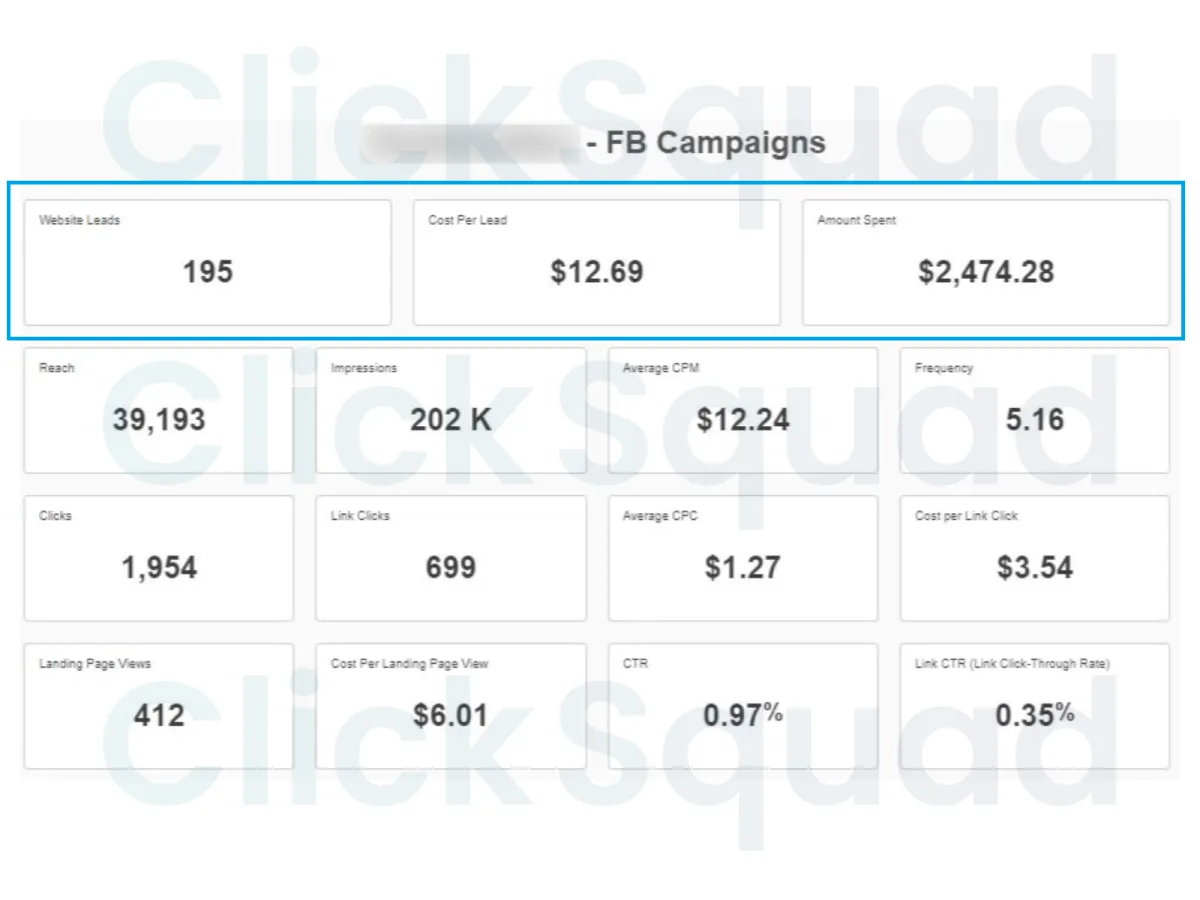The image size is (1200, 900).
Task: Select the Clicks card showing 1,954
Action: tap(159, 558)
